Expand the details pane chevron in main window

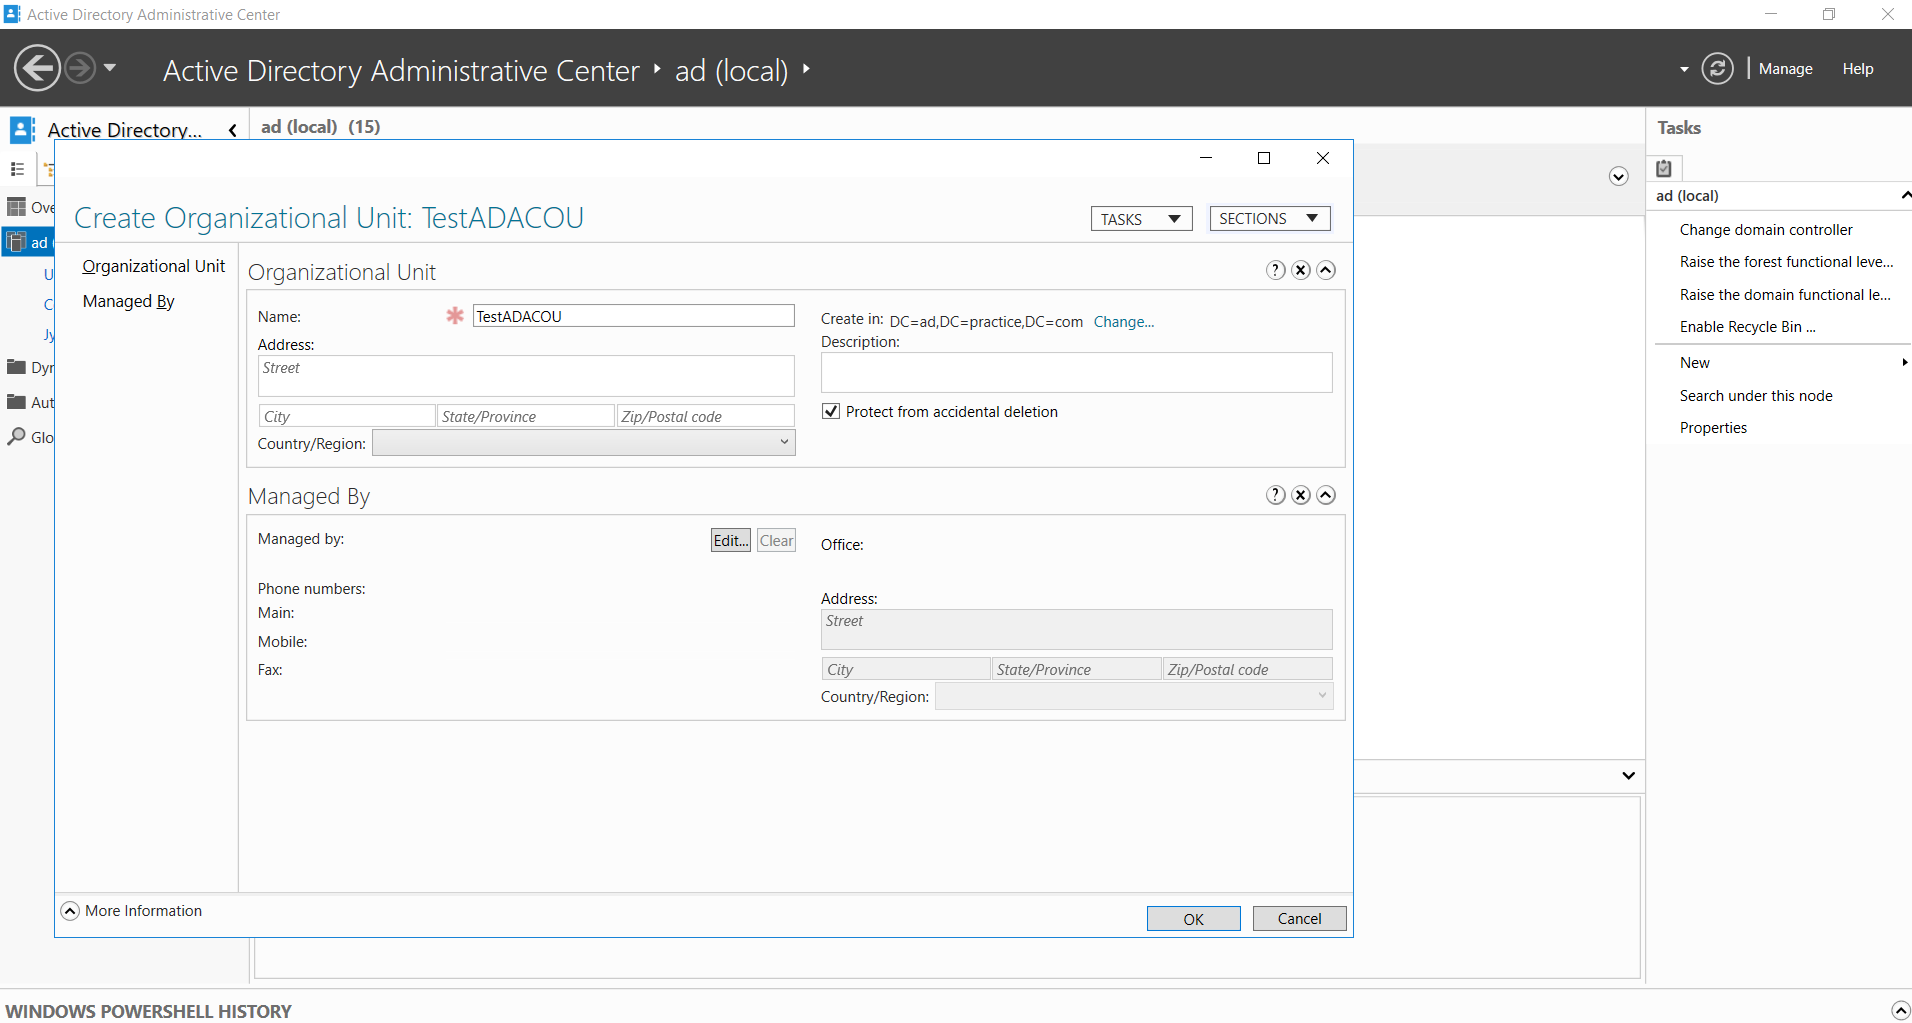point(1628,776)
